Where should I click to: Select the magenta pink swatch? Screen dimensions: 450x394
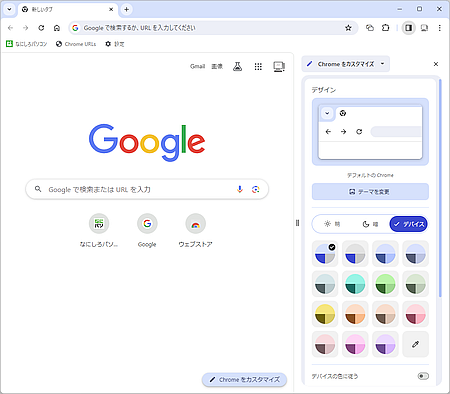click(355, 344)
